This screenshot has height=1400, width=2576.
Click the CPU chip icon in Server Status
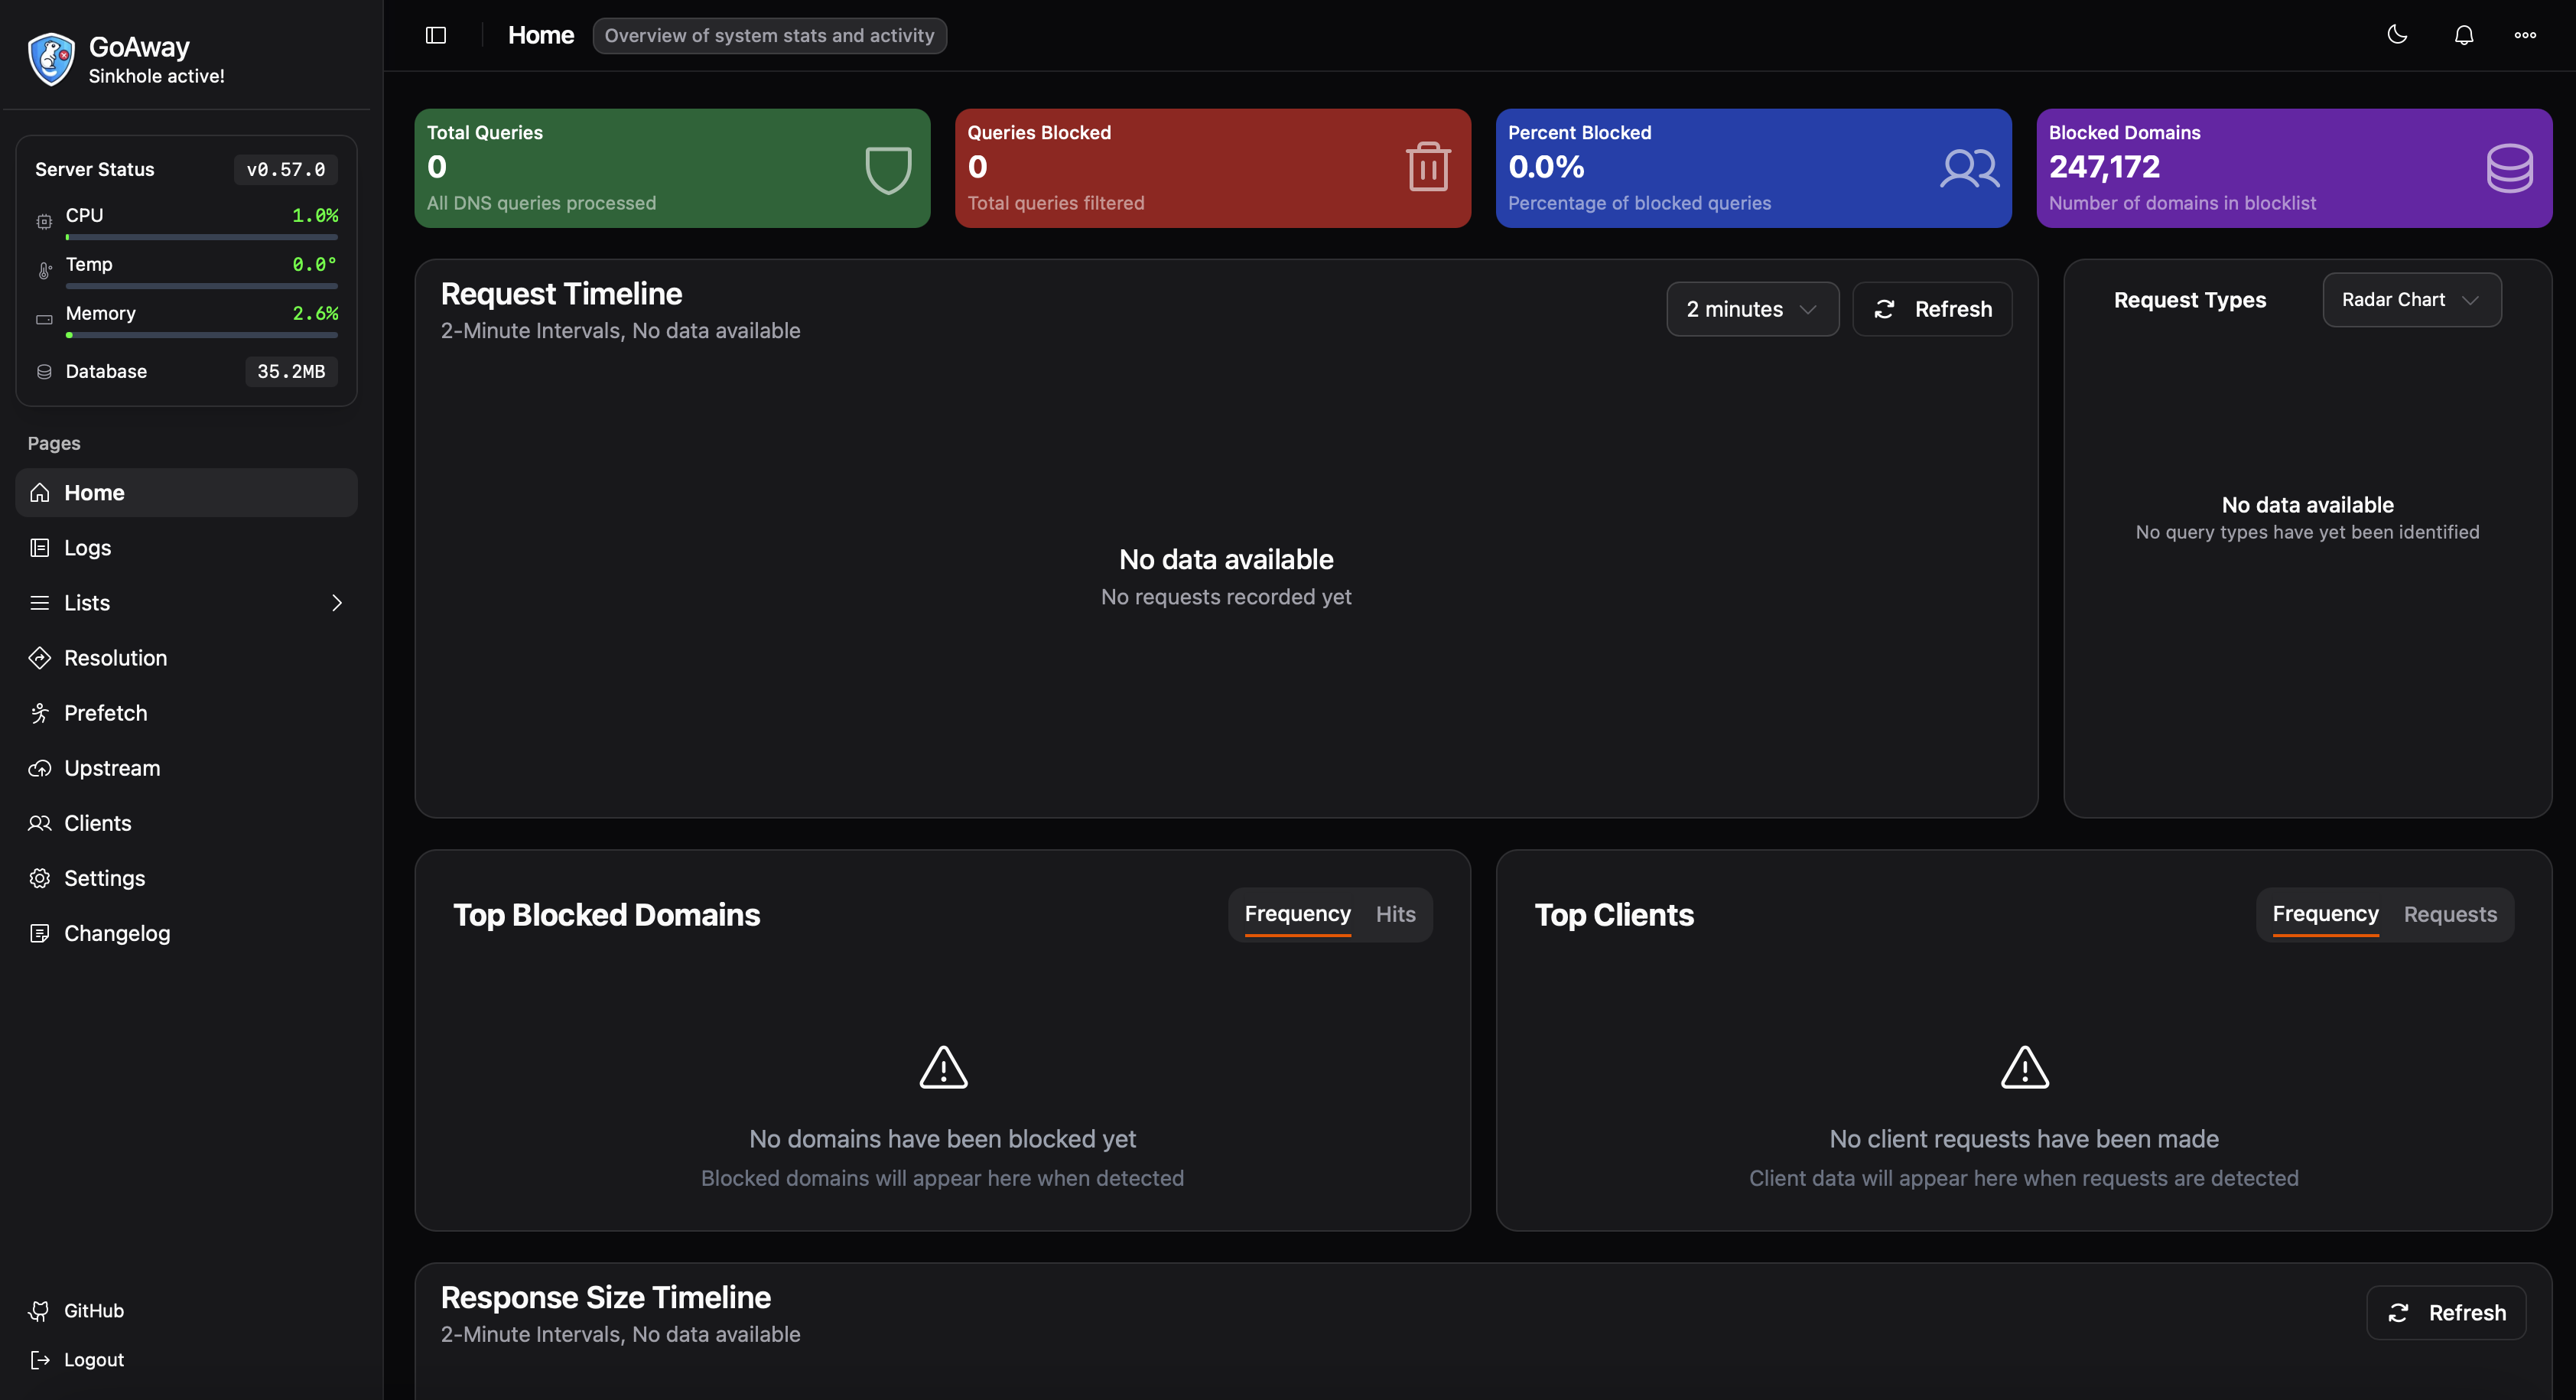[x=44, y=221]
